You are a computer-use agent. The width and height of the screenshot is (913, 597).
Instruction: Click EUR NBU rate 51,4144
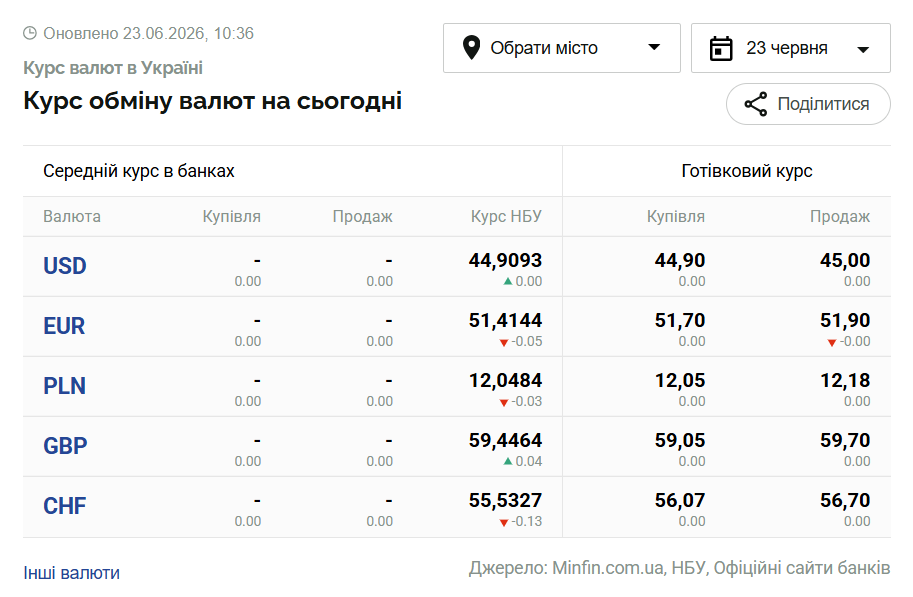coord(505,320)
